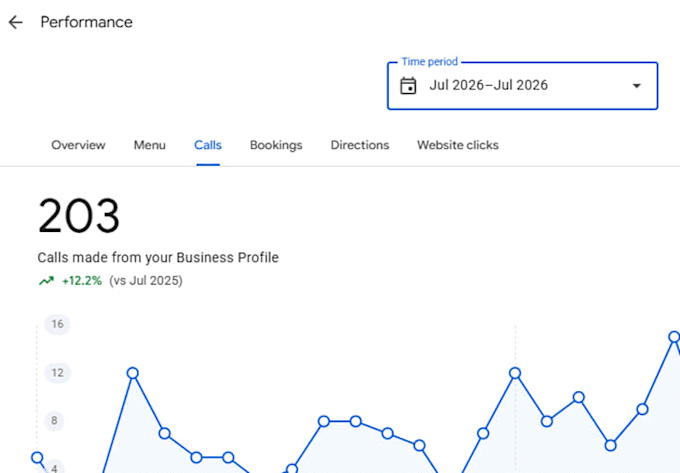Click the +12.2% change value

pos(82,281)
